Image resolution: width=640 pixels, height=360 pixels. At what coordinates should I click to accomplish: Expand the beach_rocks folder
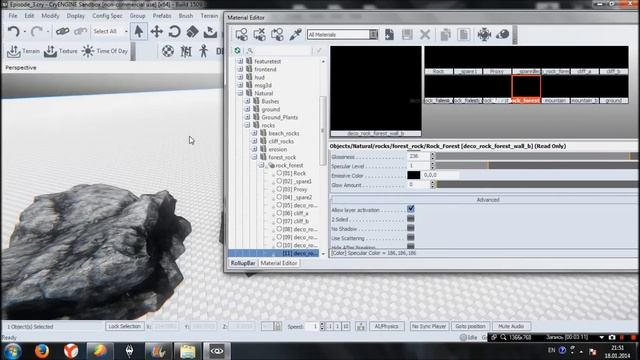point(254,133)
